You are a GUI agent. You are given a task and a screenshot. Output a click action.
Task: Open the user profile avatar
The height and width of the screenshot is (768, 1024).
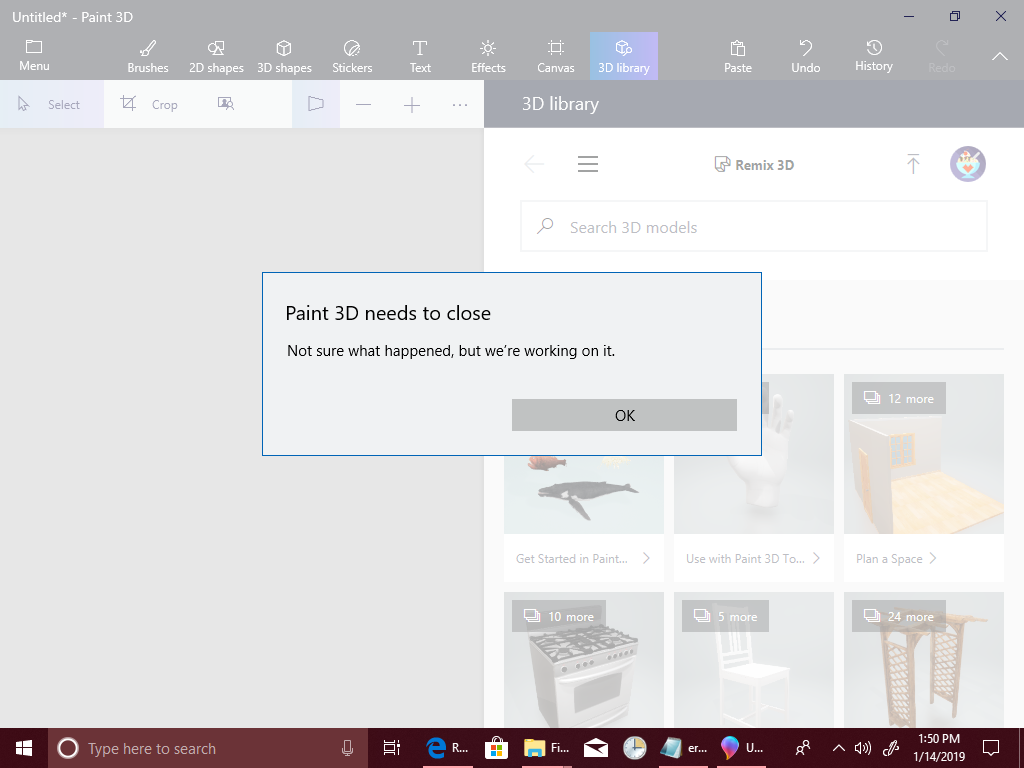coord(967,164)
